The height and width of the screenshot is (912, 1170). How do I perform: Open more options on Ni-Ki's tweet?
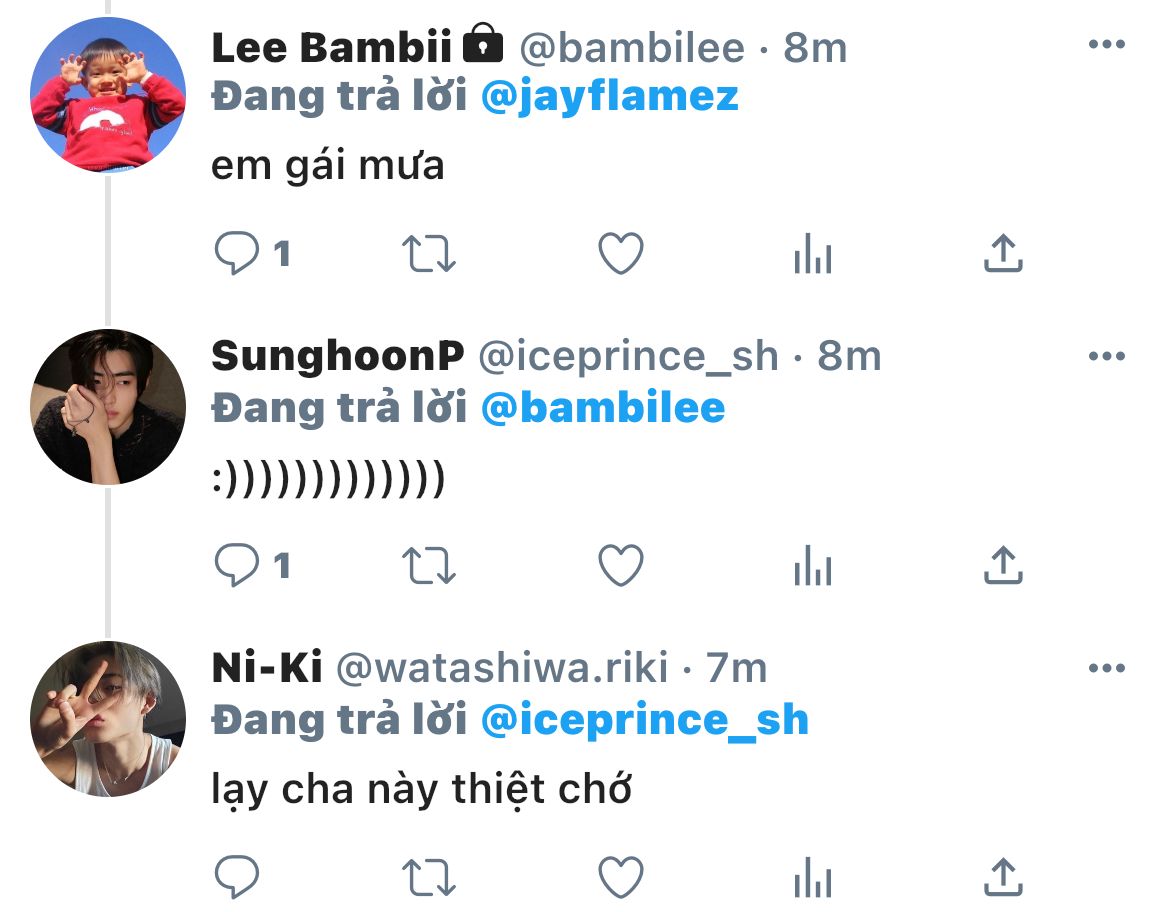1107,669
